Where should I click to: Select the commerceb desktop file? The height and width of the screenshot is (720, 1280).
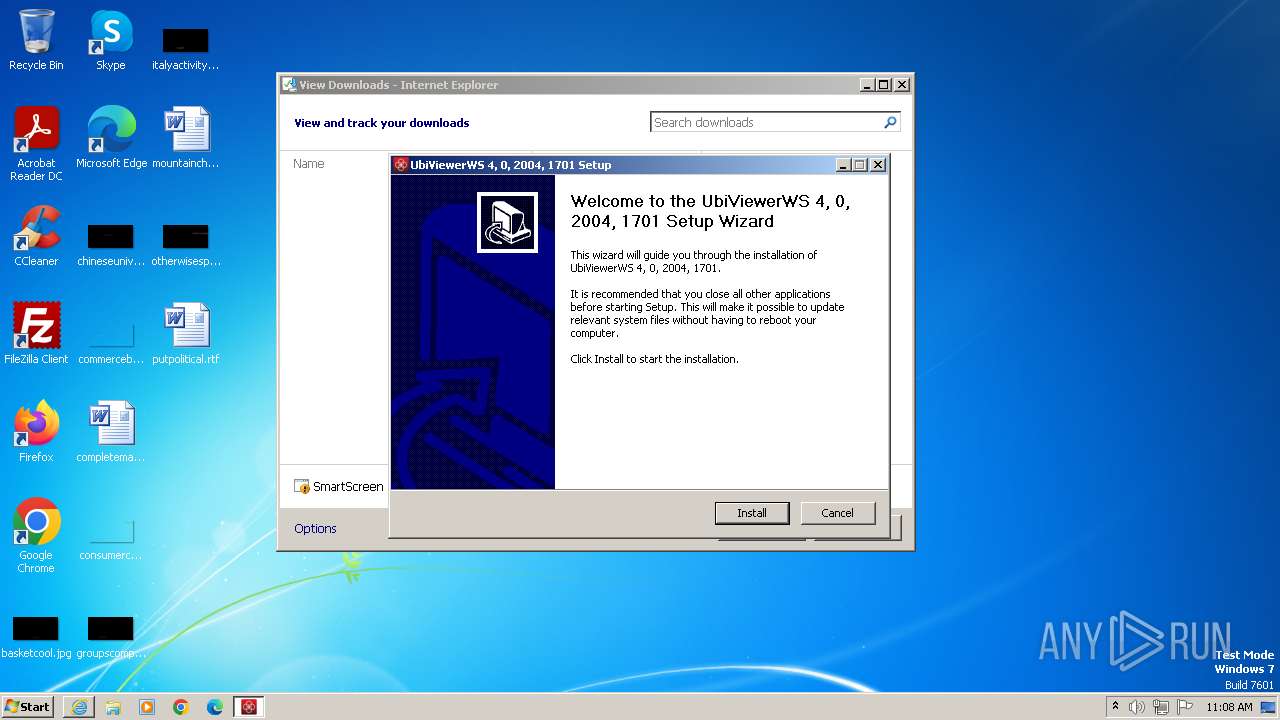click(x=111, y=343)
